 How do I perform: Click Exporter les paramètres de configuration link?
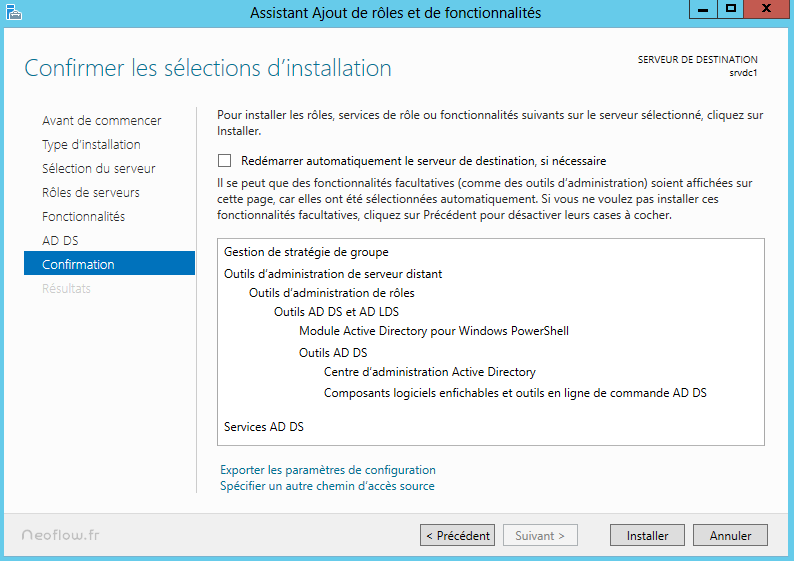328,469
